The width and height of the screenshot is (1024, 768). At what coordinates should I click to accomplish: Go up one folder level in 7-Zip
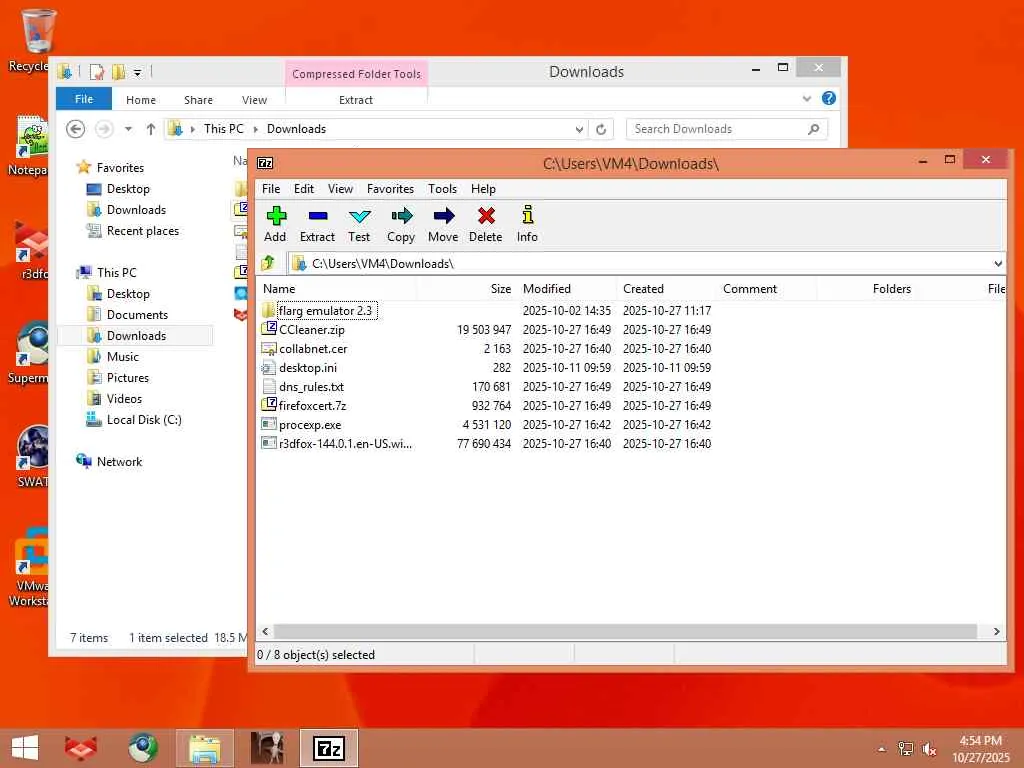pos(268,263)
